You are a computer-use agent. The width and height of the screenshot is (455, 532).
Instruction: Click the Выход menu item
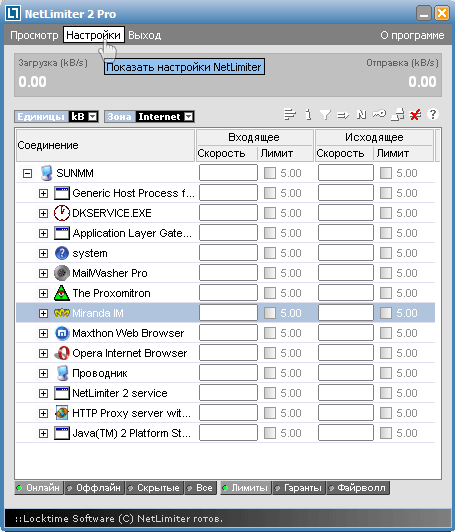pyautogui.click(x=145, y=35)
